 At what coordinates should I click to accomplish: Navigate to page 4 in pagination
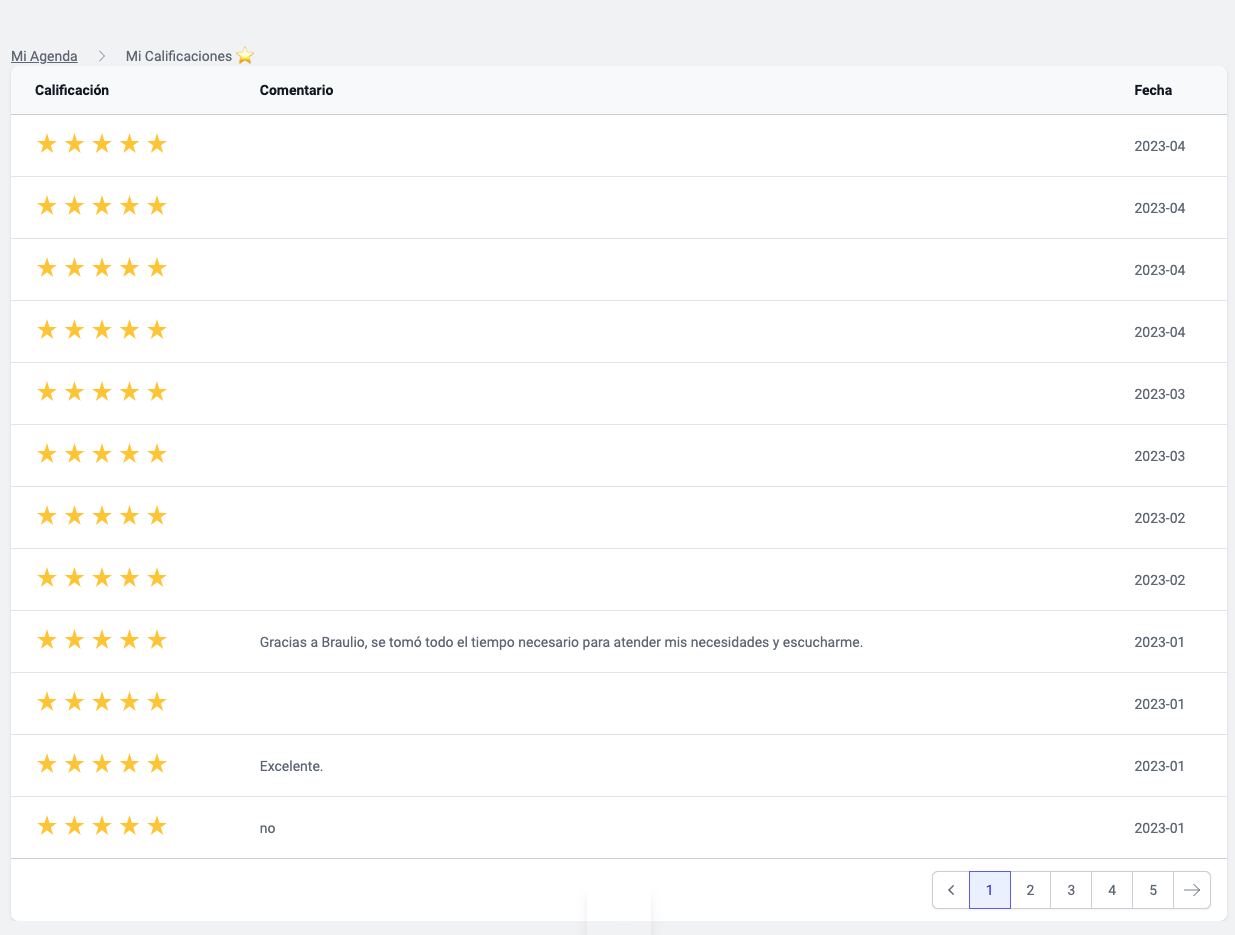1112,890
